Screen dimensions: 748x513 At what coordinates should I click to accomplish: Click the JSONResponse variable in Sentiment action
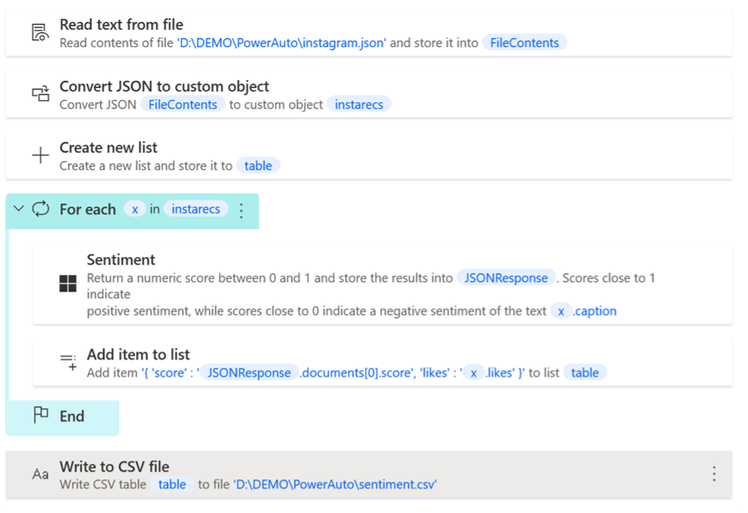[505, 278]
